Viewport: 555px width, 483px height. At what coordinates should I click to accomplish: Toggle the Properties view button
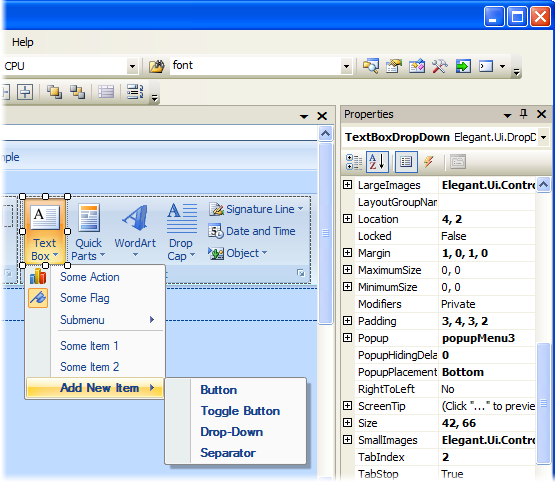406,162
